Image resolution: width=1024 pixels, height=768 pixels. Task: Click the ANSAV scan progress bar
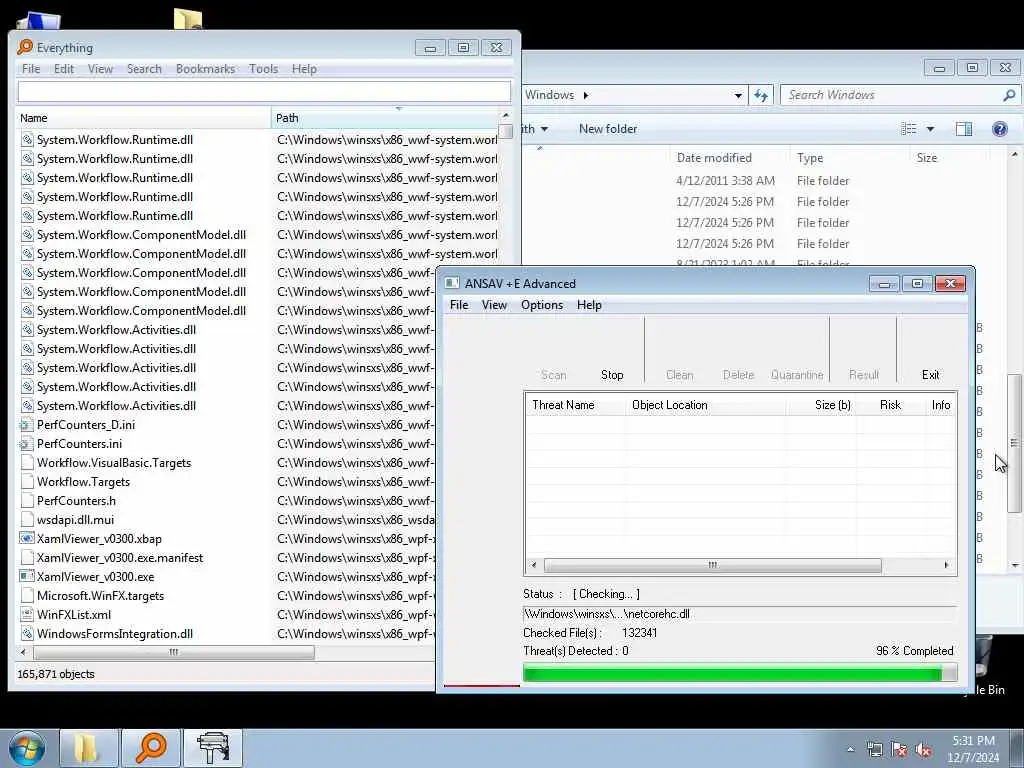(740, 673)
